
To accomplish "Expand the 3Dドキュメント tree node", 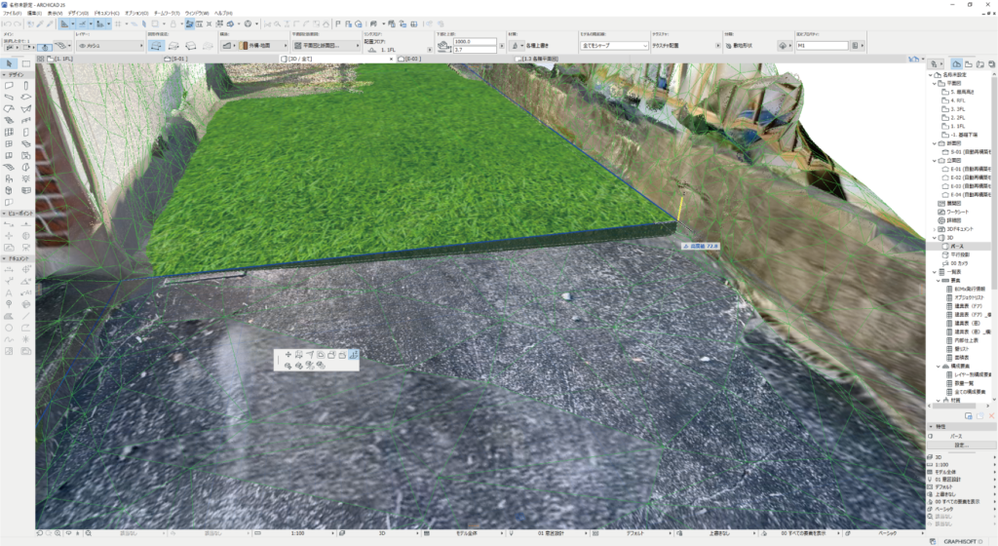I will 935,229.
